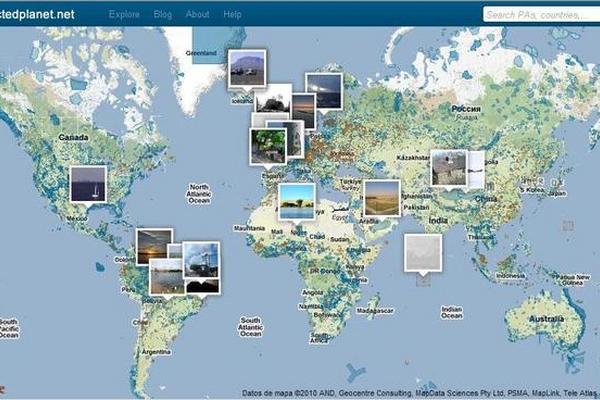This screenshot has width=600, height=400.
Task: Open the mountain photo marker over Iceland
Action: pos(246,68)
